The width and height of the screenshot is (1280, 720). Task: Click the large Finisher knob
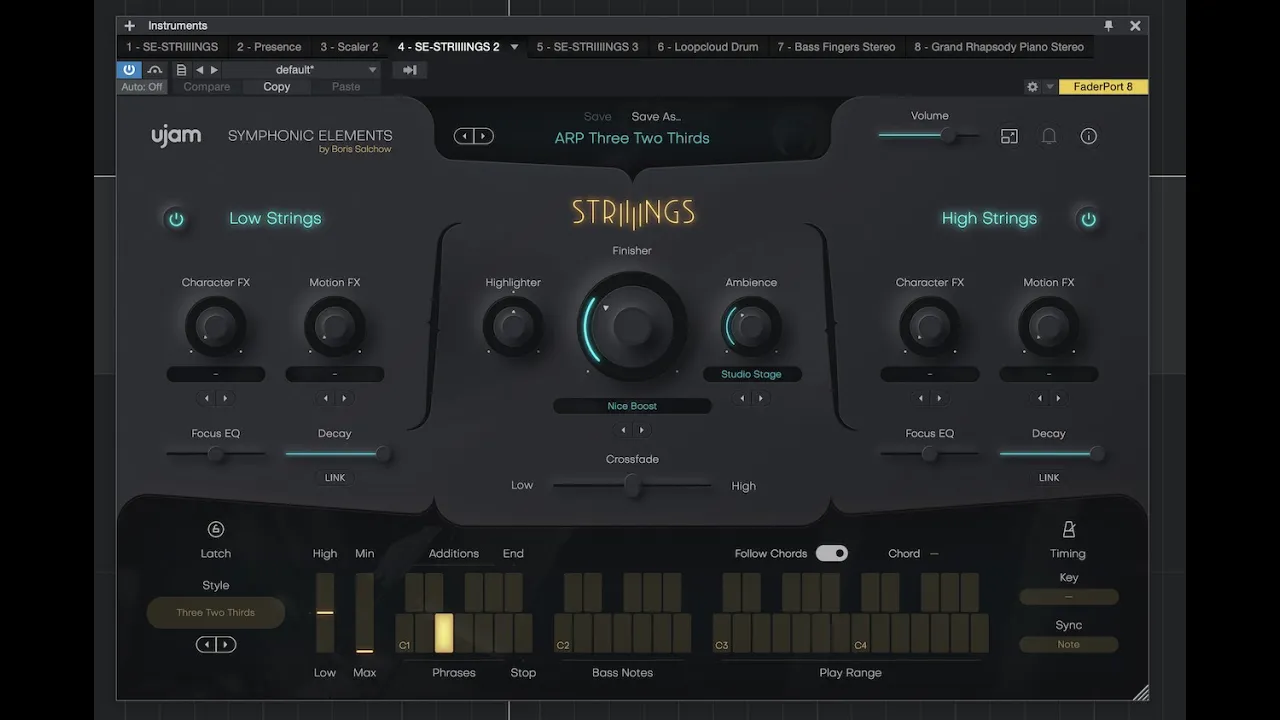coord(632,326)
